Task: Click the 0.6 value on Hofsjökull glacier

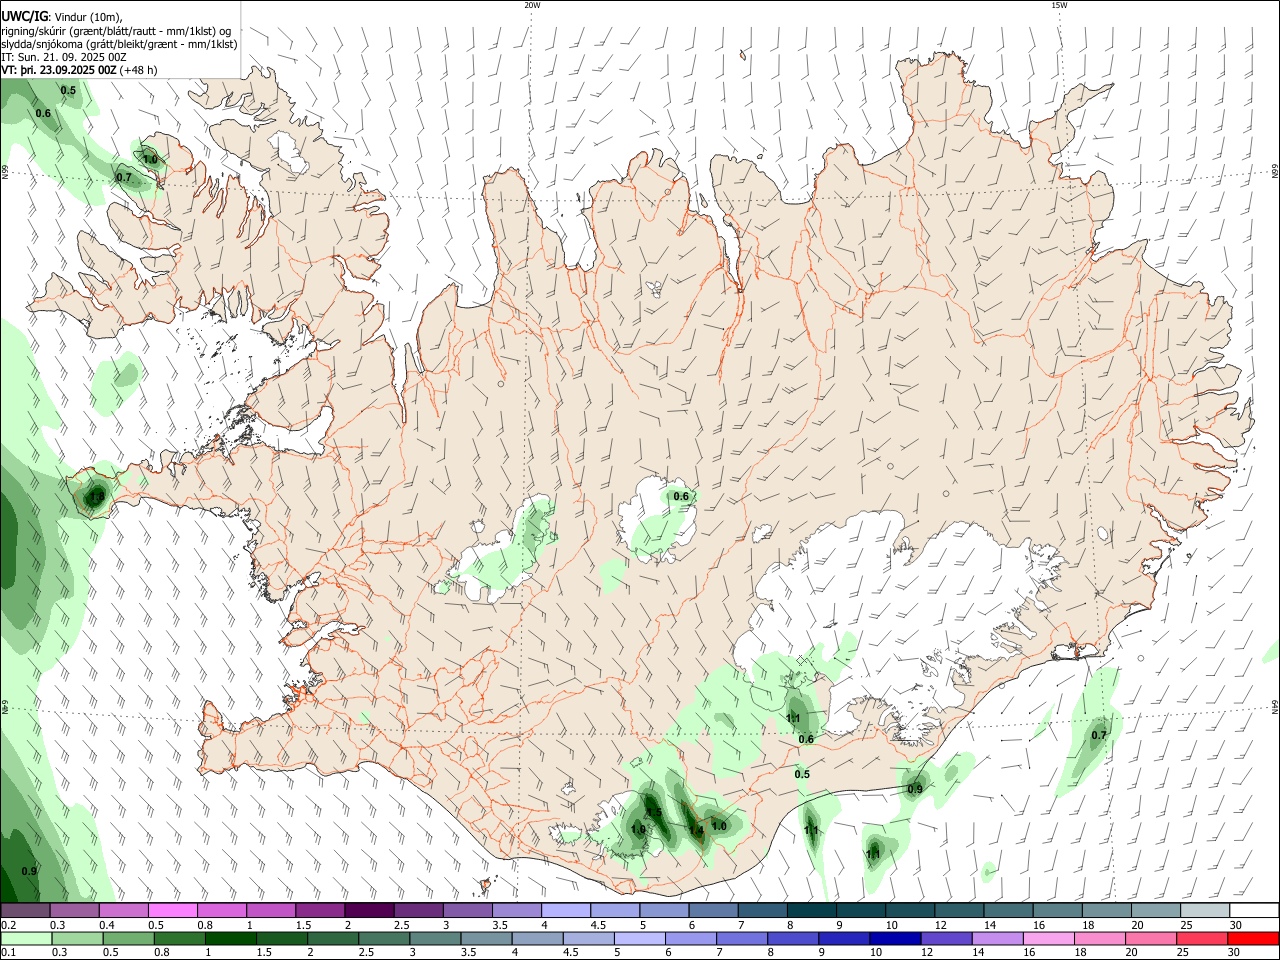Action: pos(681,496)
